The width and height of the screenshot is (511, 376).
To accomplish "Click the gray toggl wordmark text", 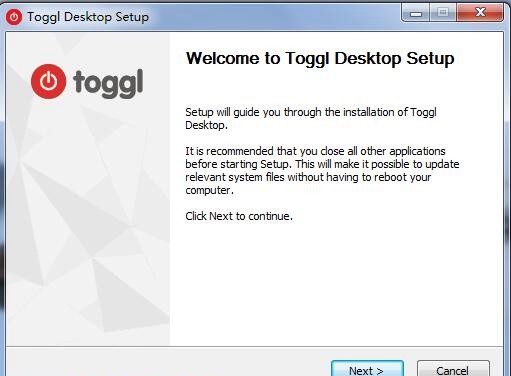I will click(108, 83).
